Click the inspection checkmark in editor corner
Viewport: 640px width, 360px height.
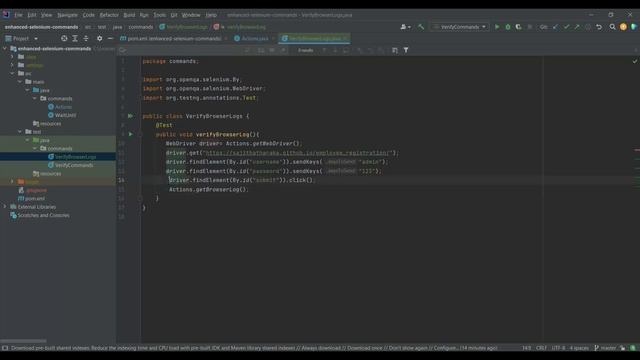pyautogui.click(x=635, y=61)
